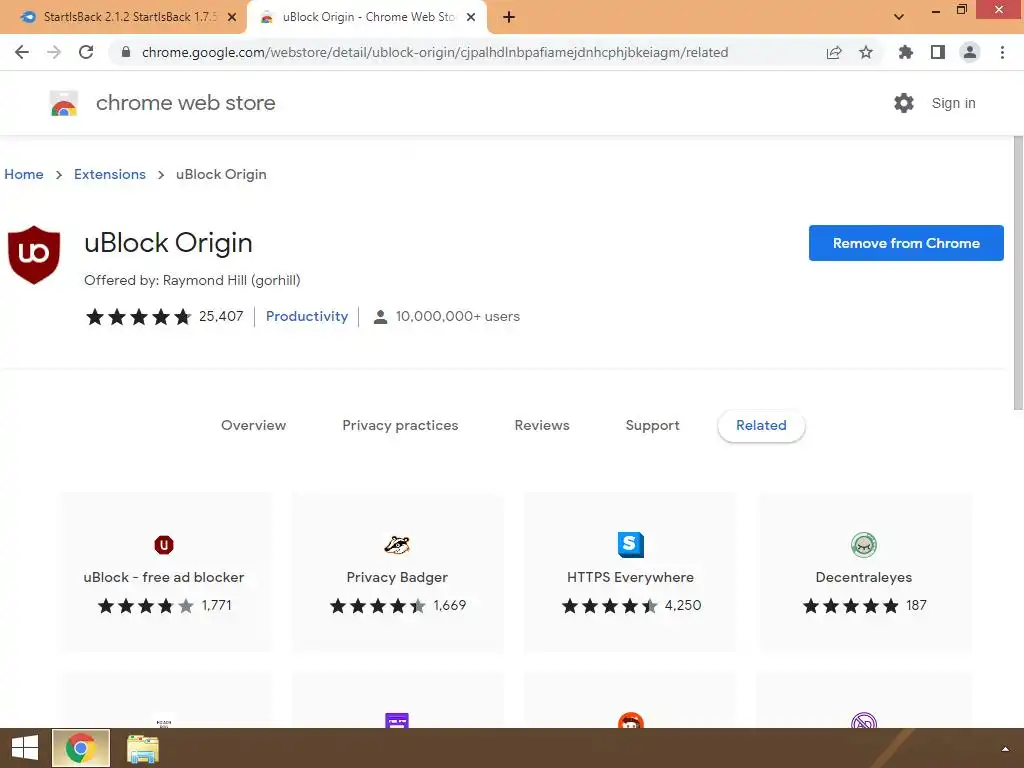Switch to the StartIsBack browser tab
The width and height of the screenshot is (1024, 768).
[129, 17]
